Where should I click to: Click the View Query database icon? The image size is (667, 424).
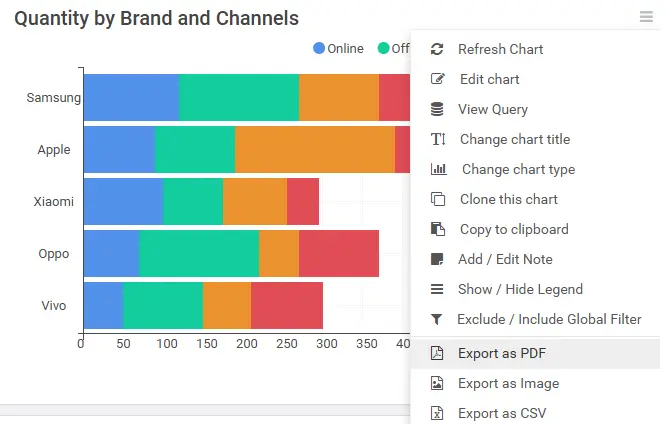tap(437, 109)
